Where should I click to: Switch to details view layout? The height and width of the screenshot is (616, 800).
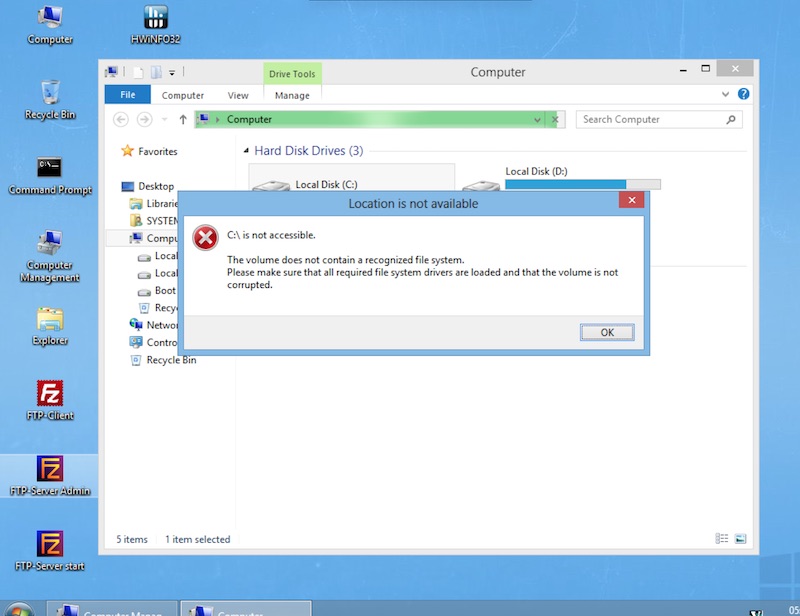pos(722,539)
